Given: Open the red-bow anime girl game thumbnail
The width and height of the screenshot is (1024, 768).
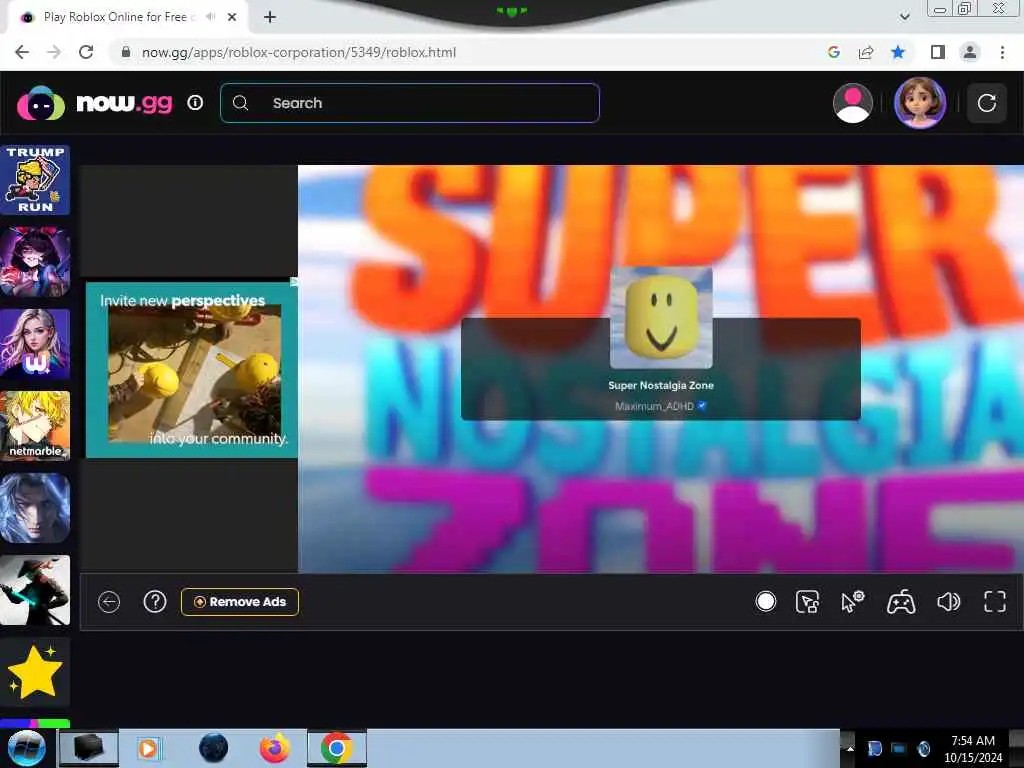Looking at the screenshot, I should pos(35,262).
